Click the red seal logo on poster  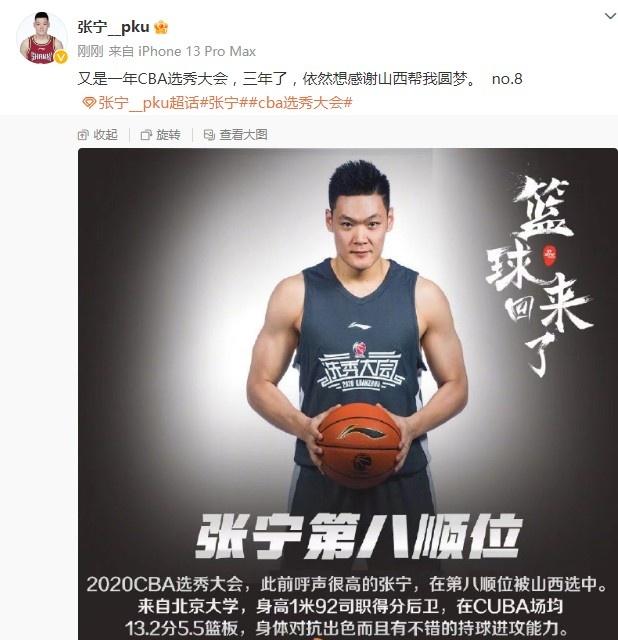click(550, 255)
